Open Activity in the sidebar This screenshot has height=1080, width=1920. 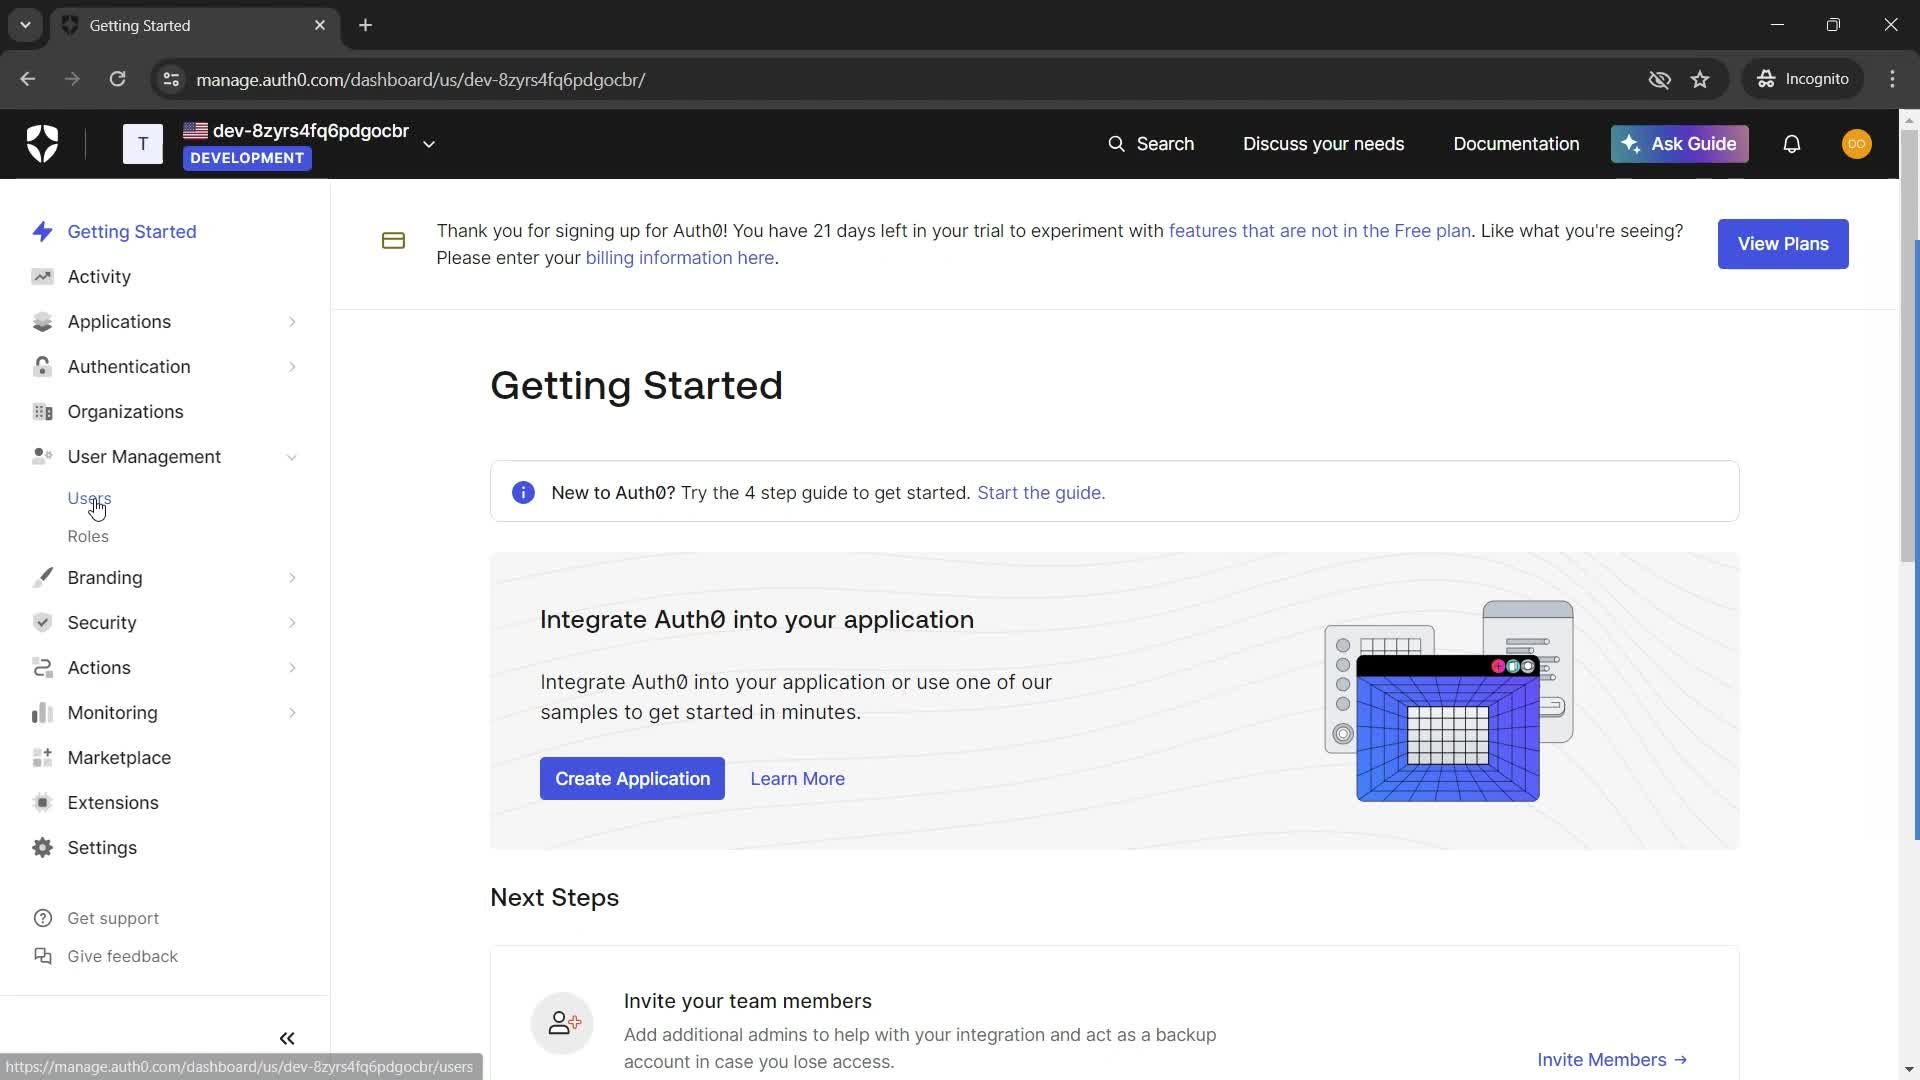[99, 277]
